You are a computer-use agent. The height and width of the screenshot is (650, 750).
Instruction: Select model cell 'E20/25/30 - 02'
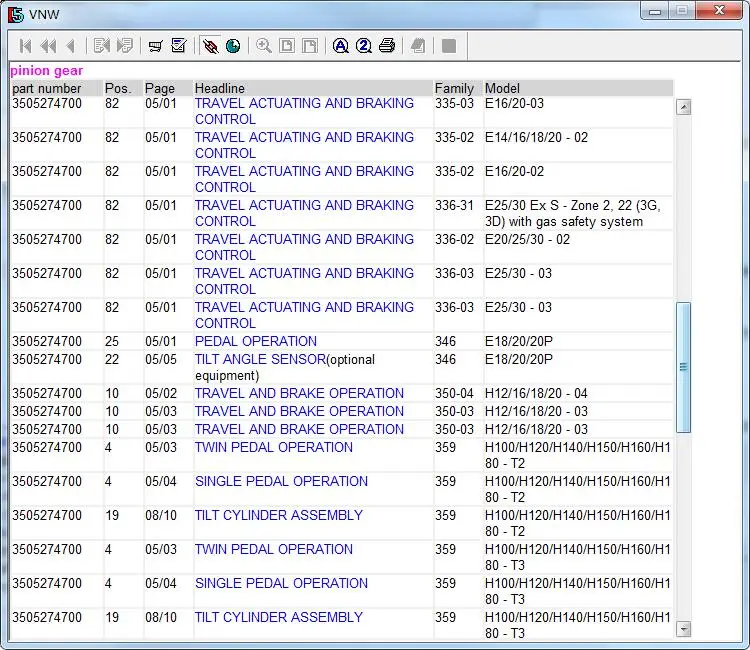pyautogui.click(x=528, y=239)
